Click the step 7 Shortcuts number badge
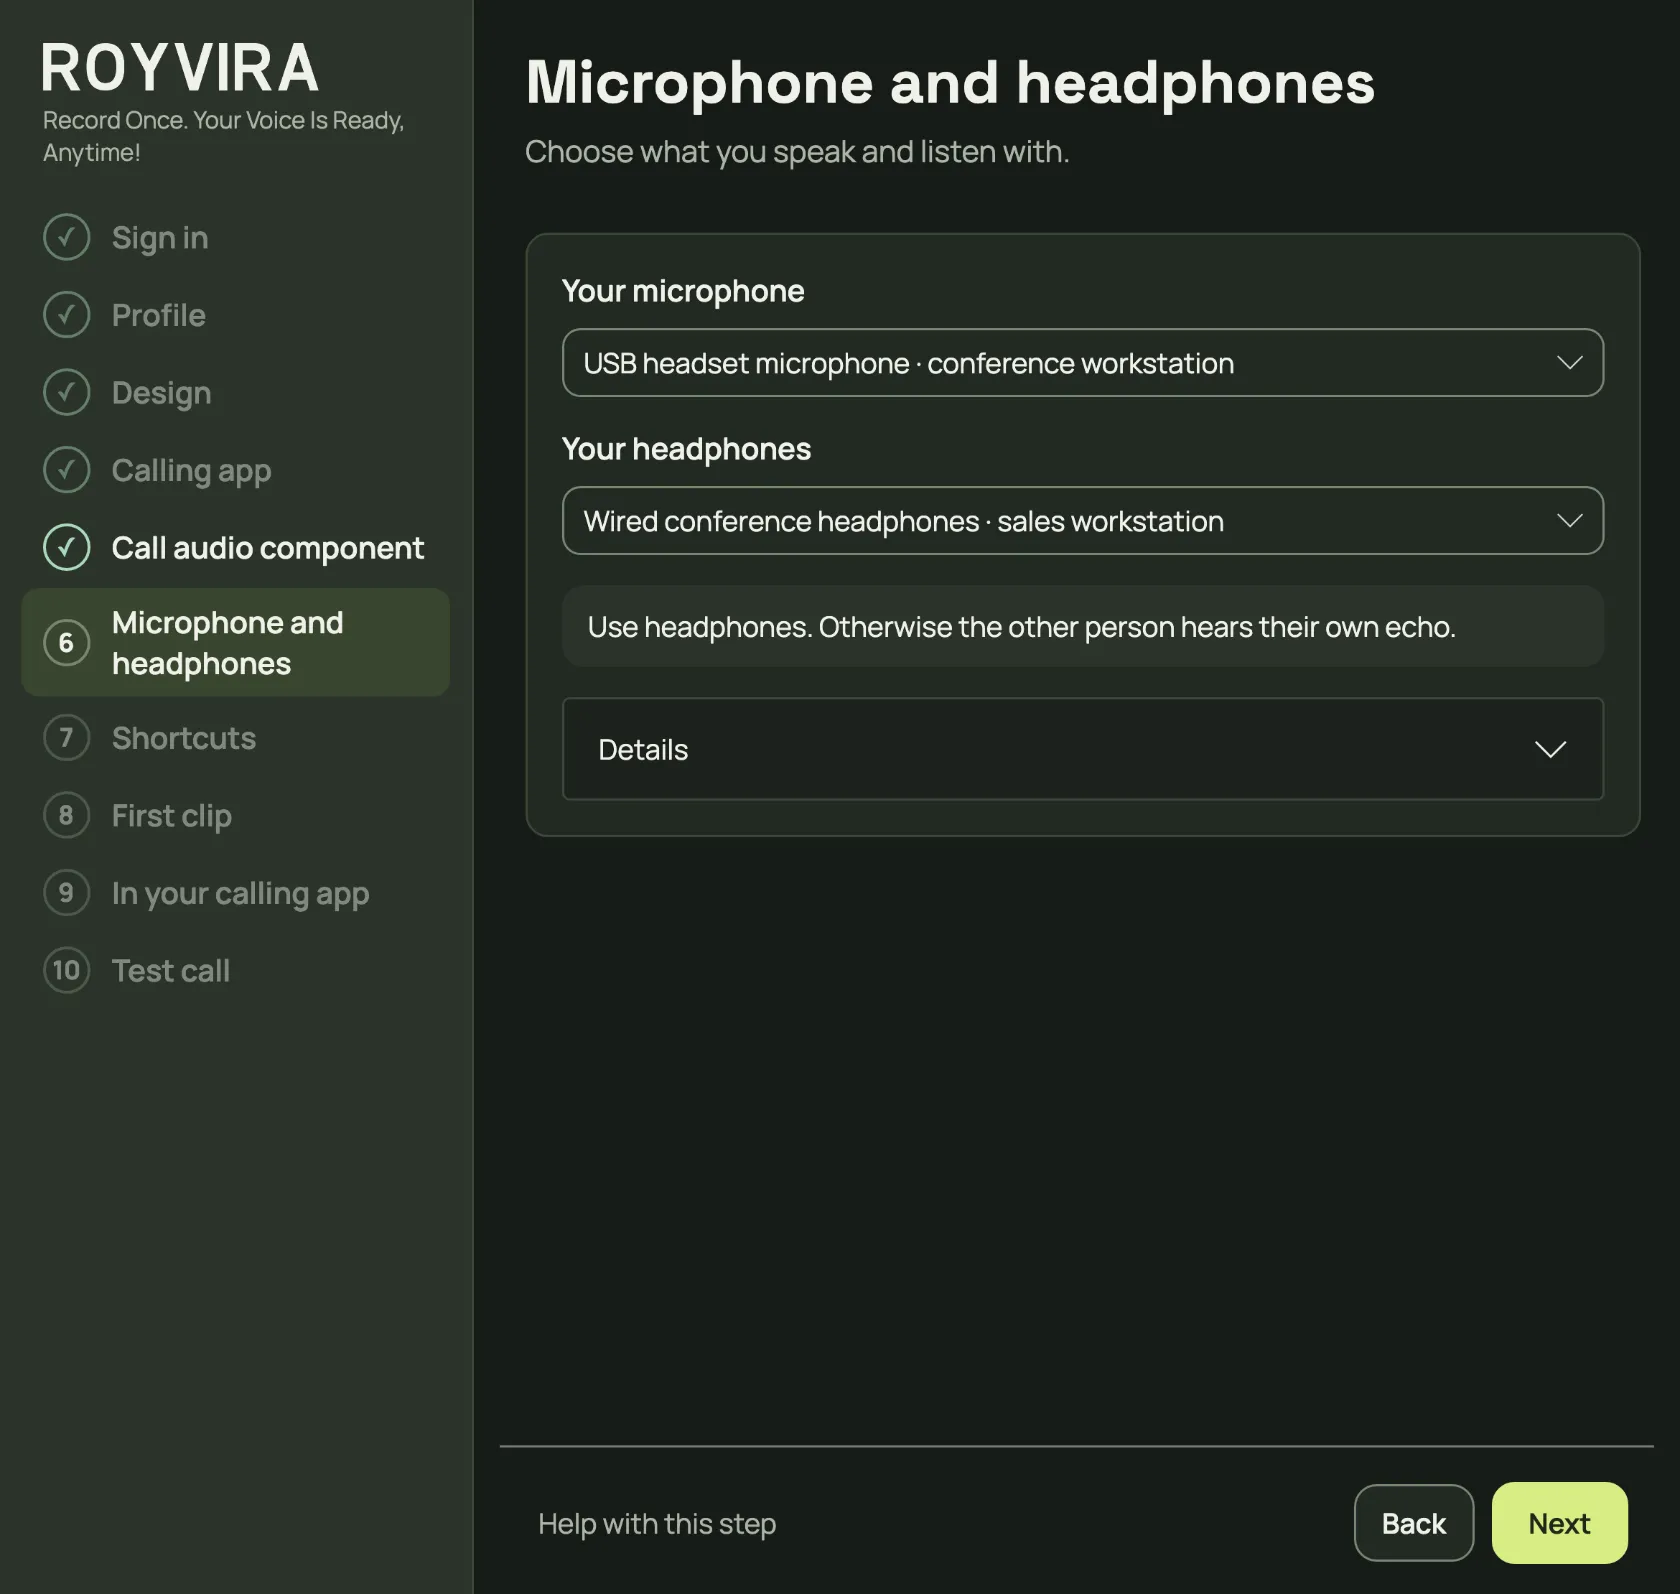The image size is (1680, 1594). 66,737
